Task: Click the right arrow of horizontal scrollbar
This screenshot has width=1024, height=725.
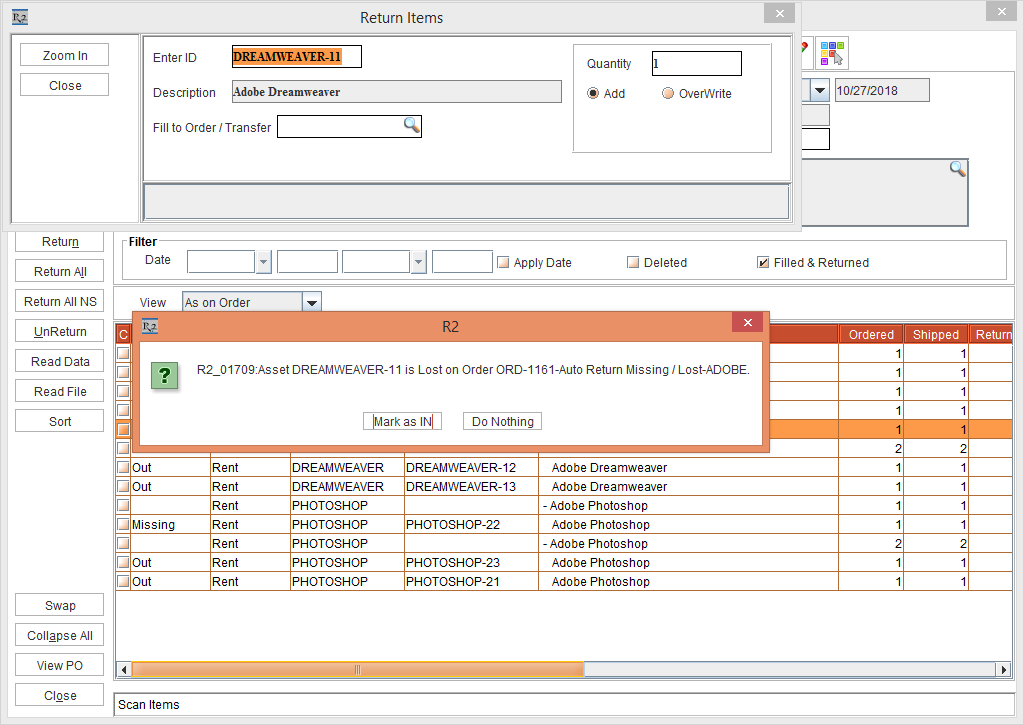Action: 1003,669
